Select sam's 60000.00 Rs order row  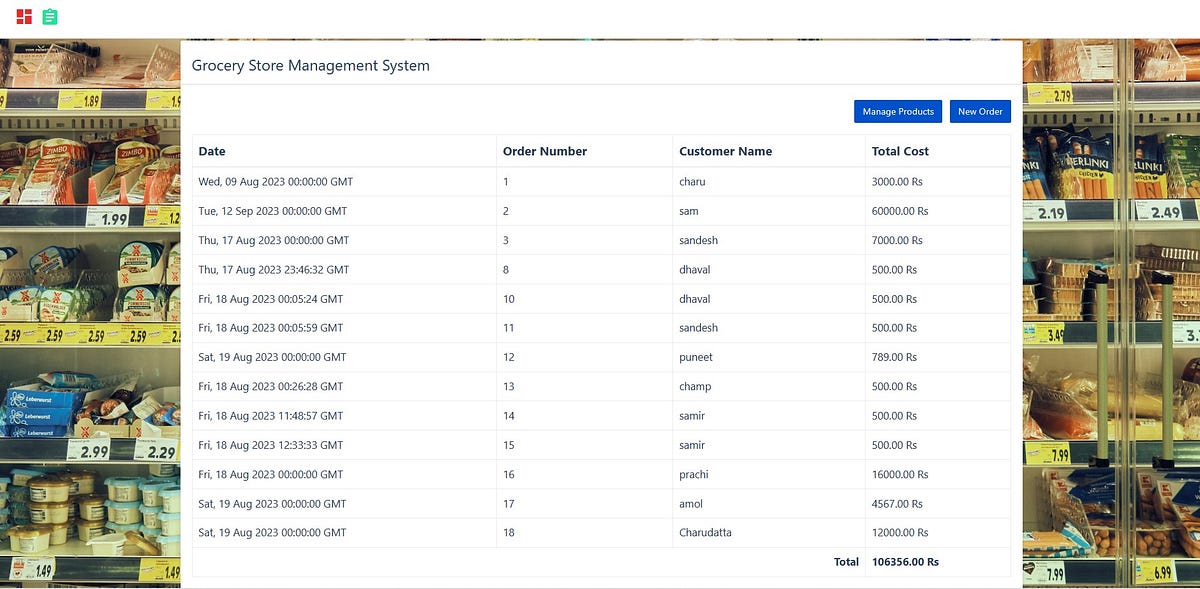(600, 211)
